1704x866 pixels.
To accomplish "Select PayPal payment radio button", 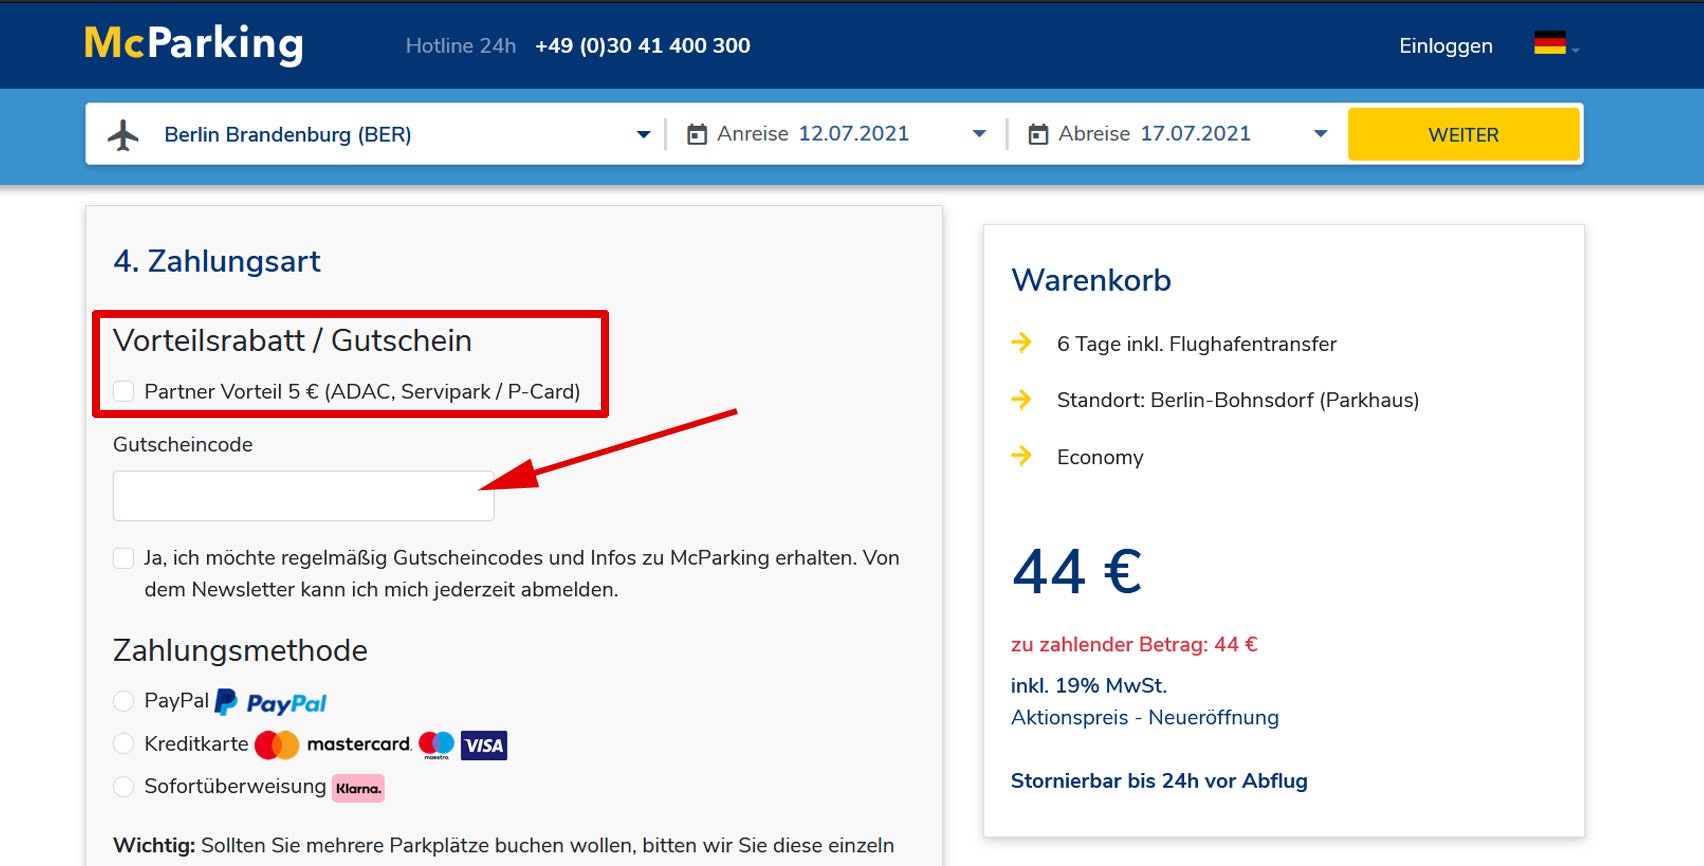I will [x=124, y=701].
